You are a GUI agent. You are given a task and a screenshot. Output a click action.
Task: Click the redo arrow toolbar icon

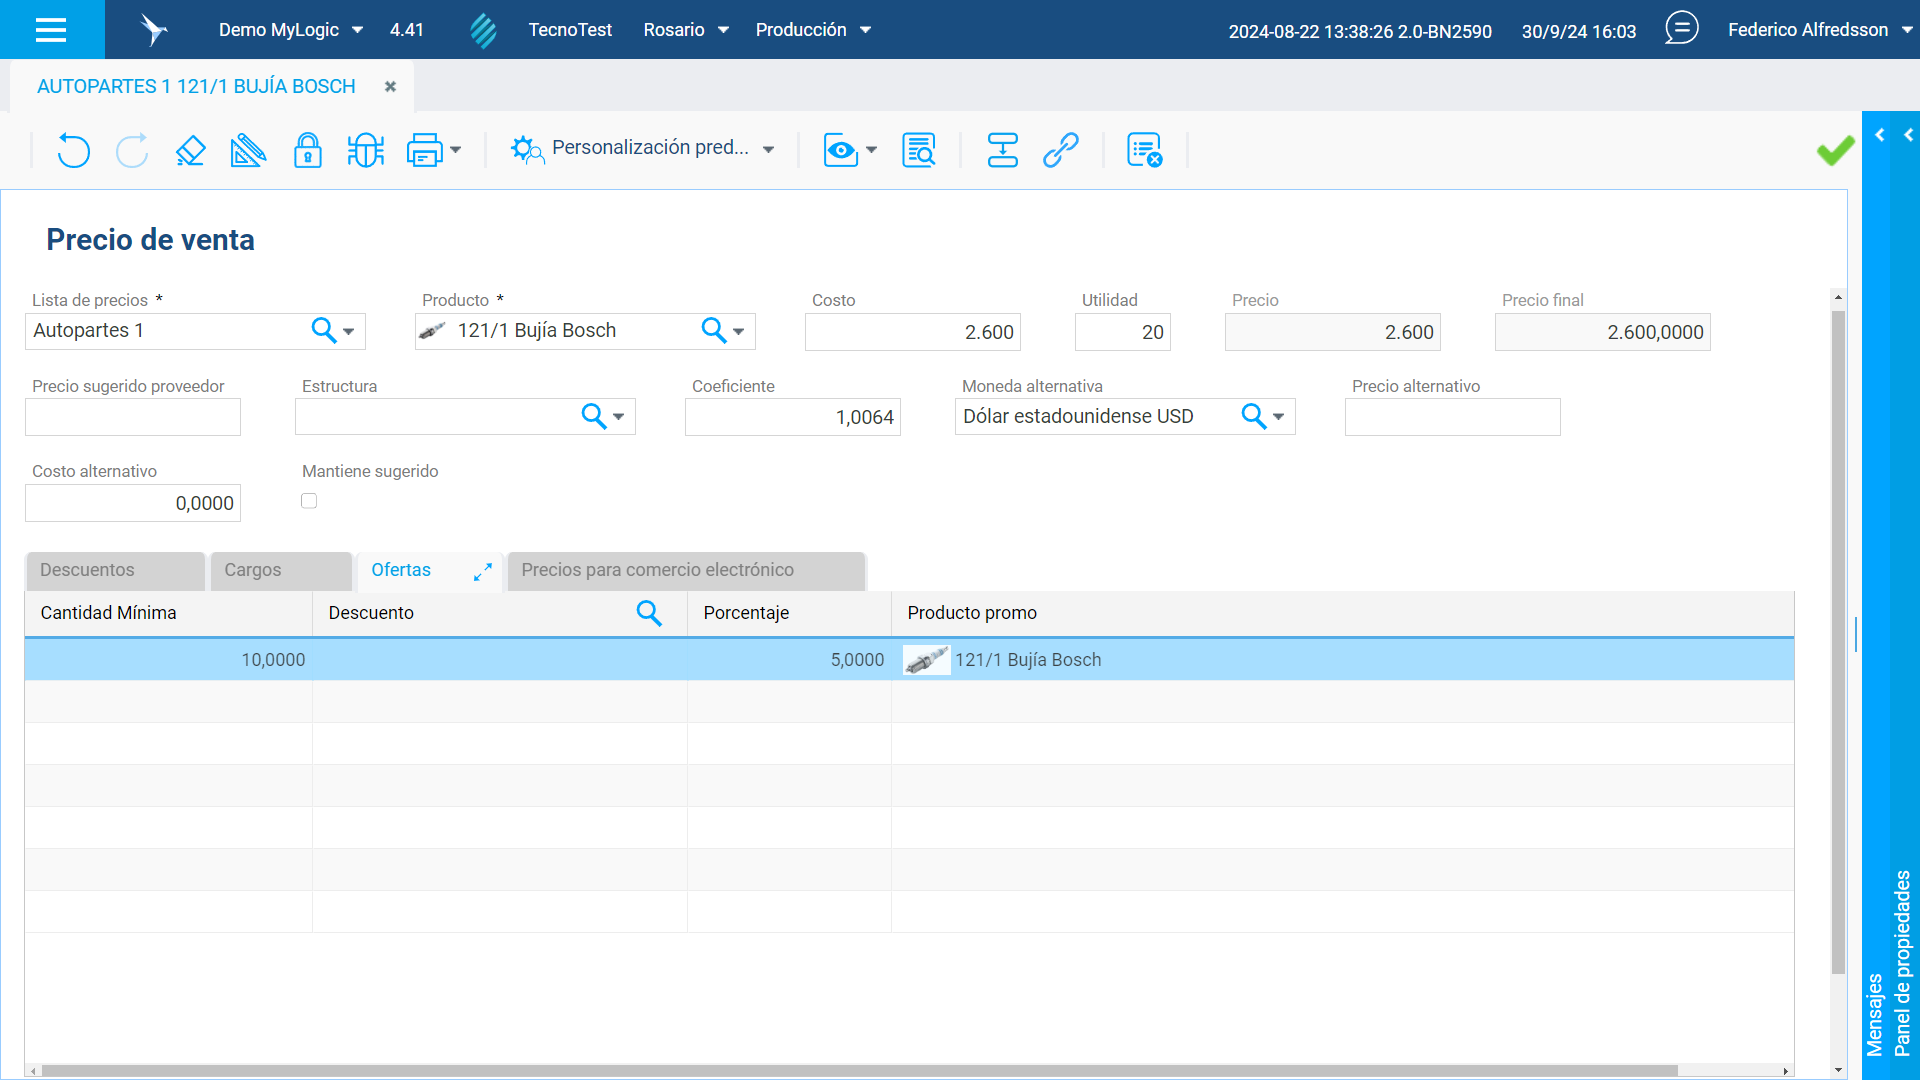click(x=132, y=150)
